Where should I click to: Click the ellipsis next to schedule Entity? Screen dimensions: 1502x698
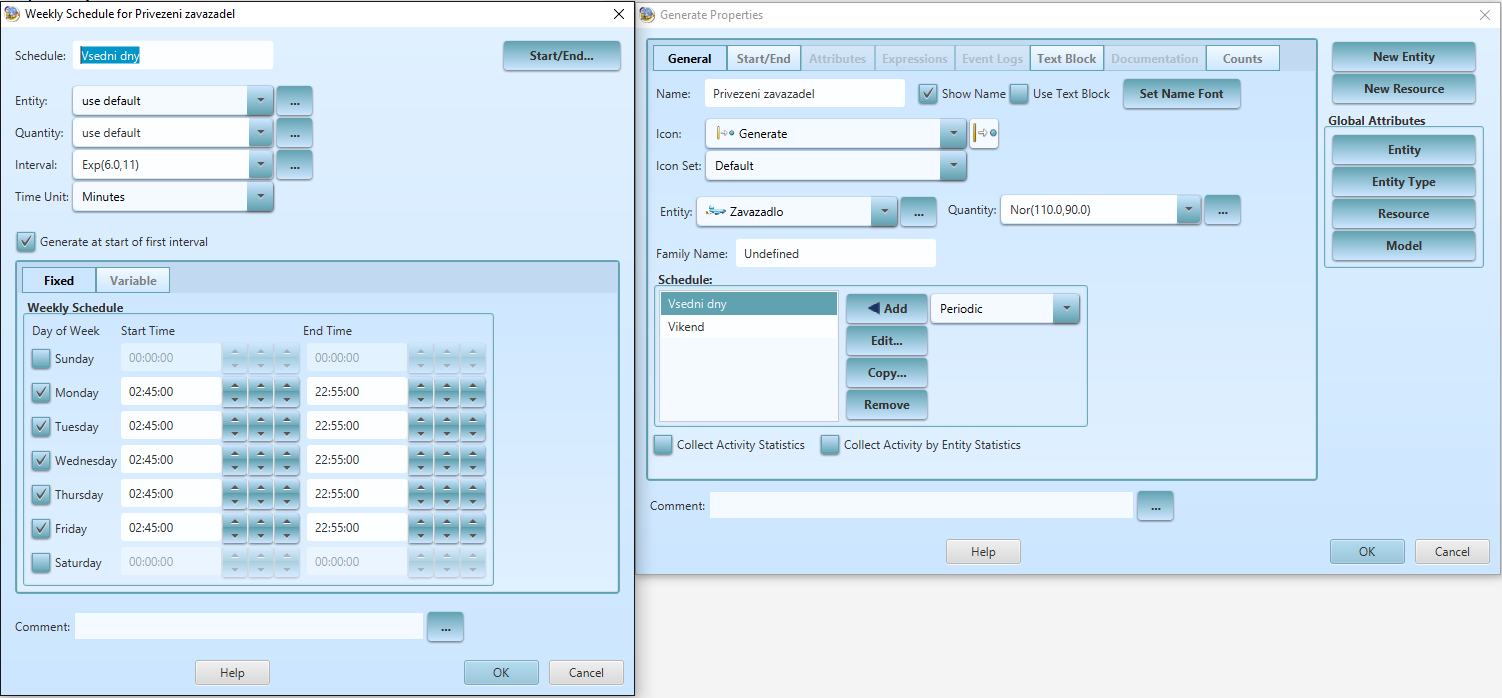click(294, 101)
